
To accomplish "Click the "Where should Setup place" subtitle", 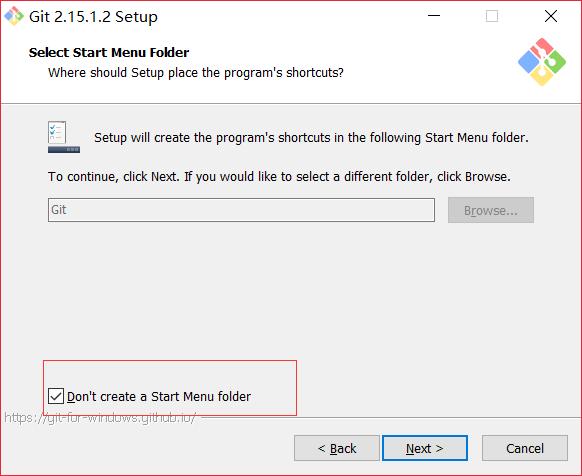I will point(196,72).
